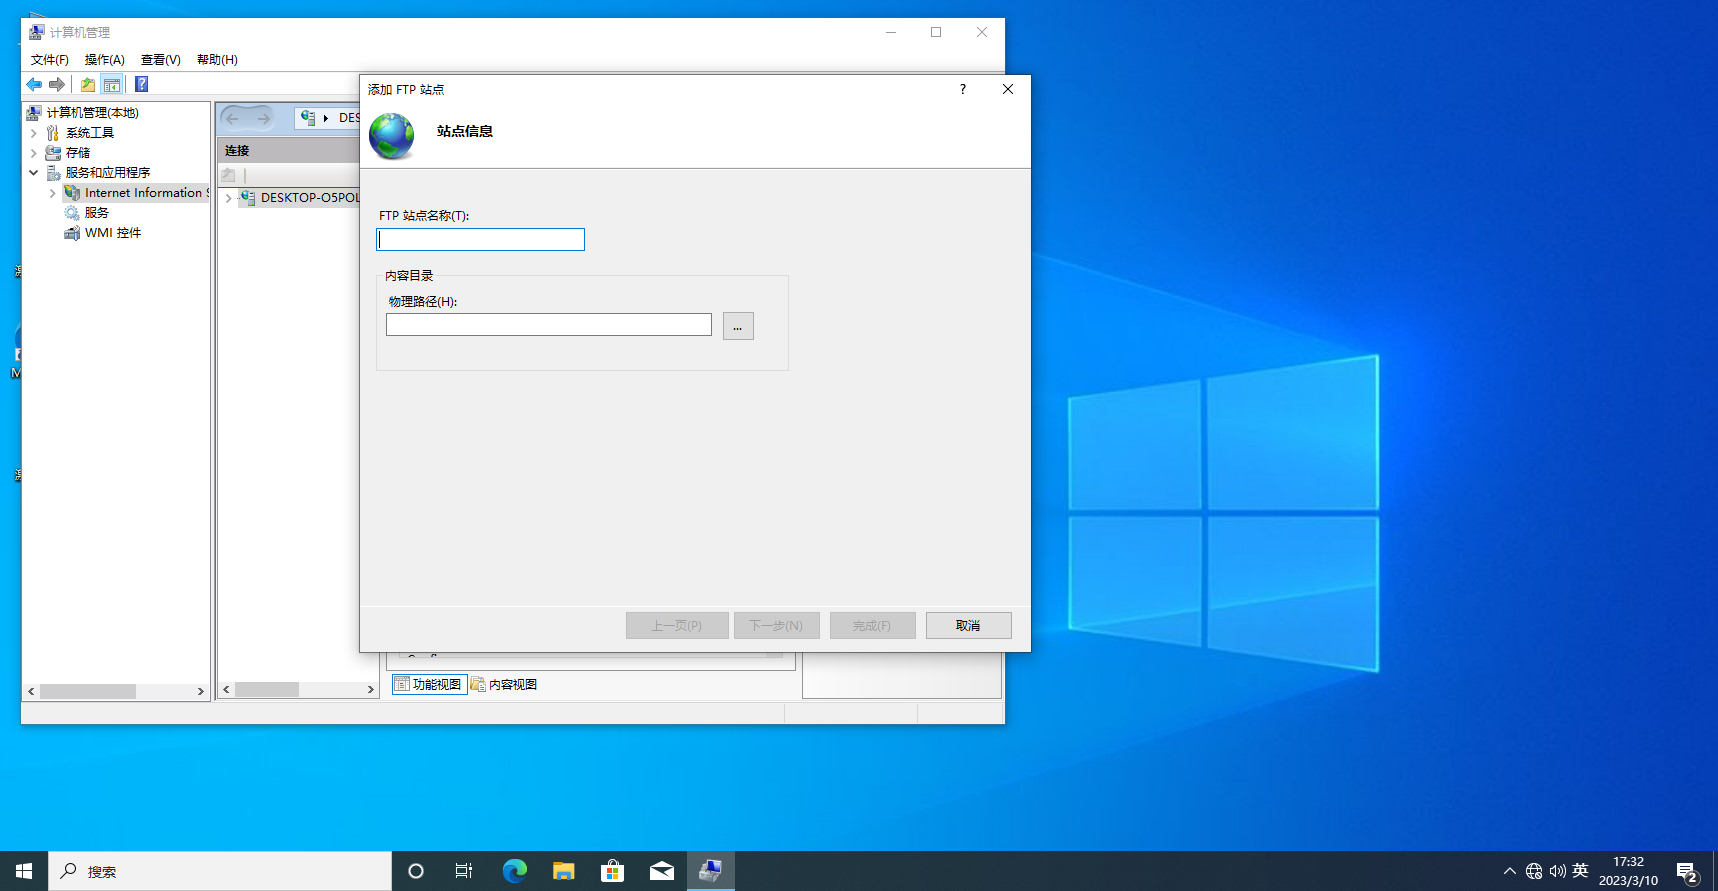Open the help icon in the toolbar
The image size is (1718, 891).
point(142,85)
